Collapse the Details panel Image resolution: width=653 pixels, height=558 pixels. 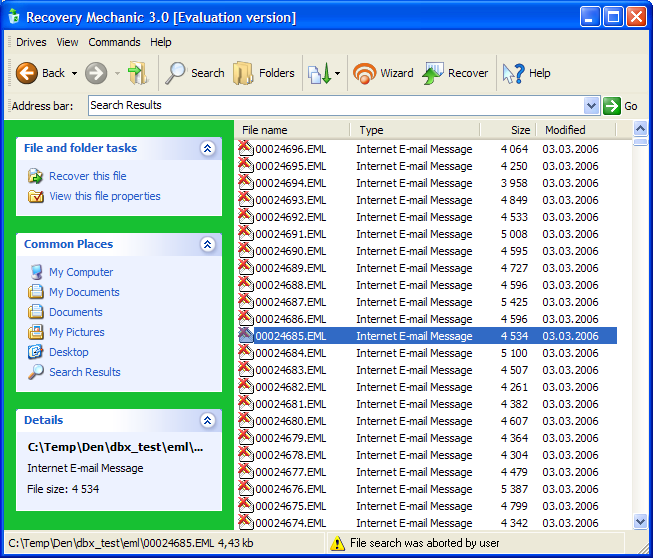(207, 420)
